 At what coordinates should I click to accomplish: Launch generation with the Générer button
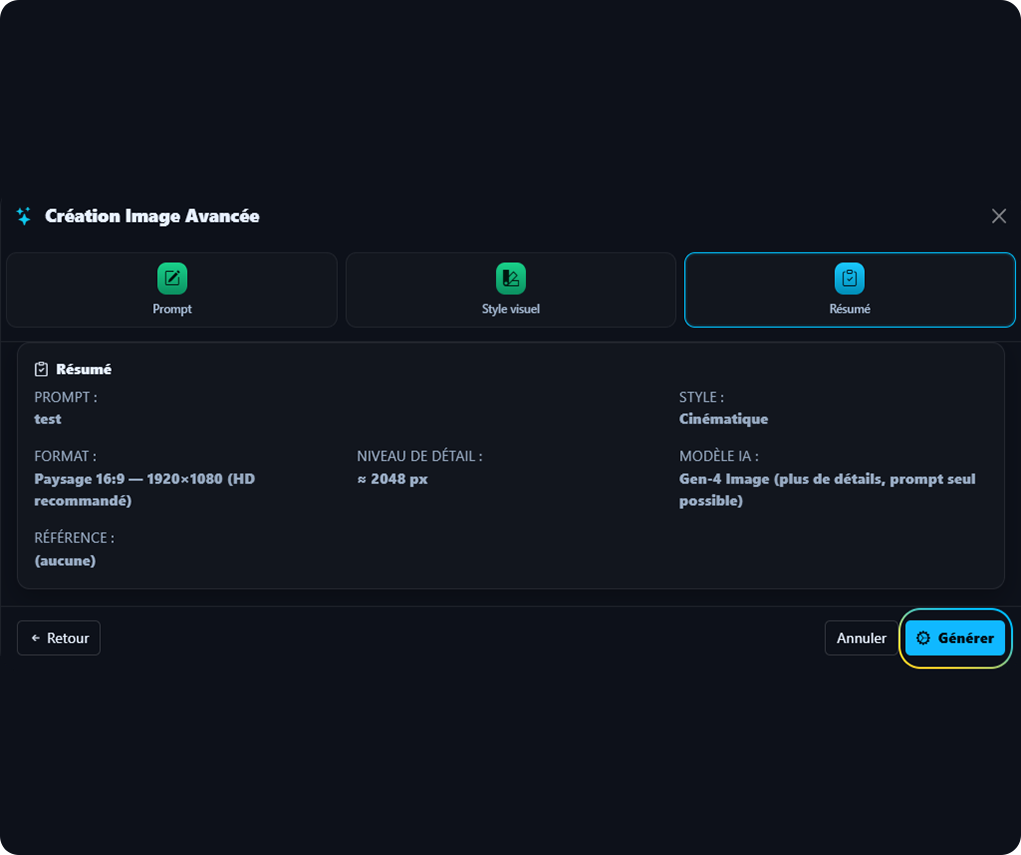[x=955, y=638]
